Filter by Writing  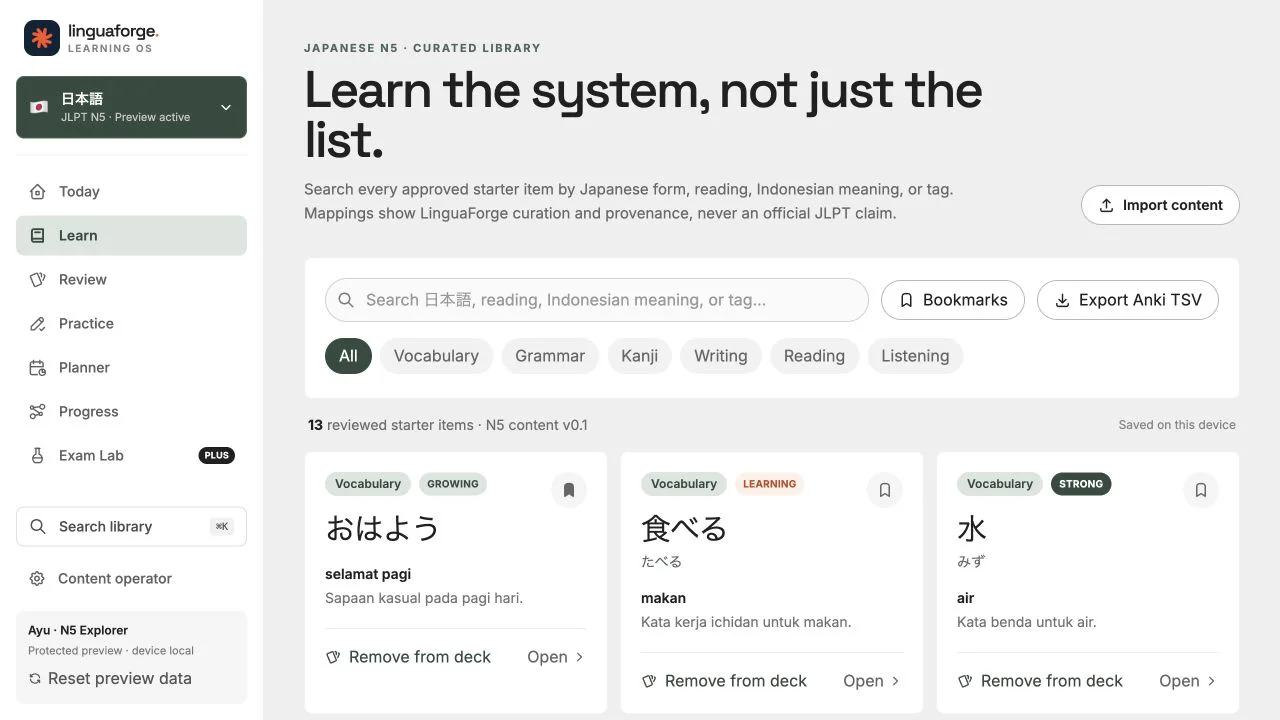tap(721, 356)
